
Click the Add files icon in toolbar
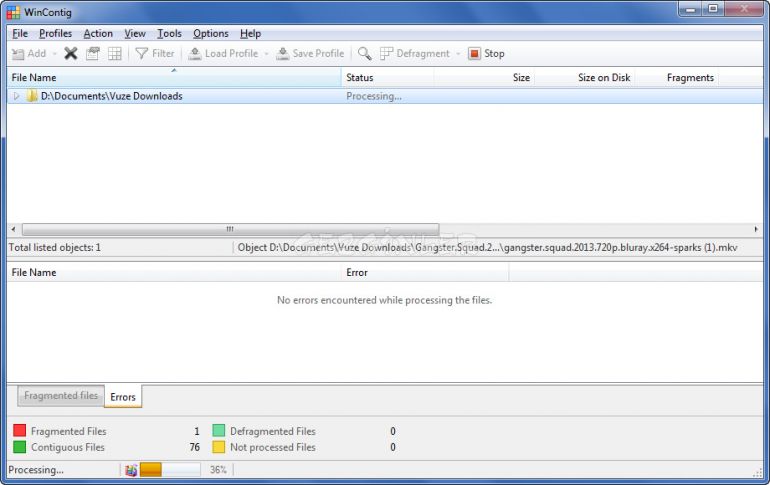pyautogui.click(x=18, y=54)
